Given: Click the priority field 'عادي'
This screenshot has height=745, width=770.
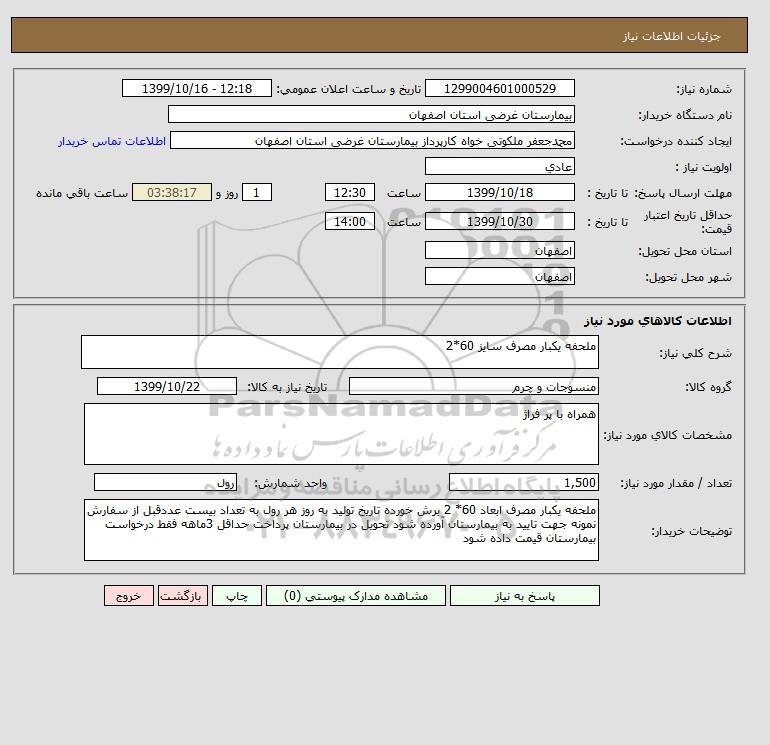Looking at the screenshot, I should [x=499, y=166].
